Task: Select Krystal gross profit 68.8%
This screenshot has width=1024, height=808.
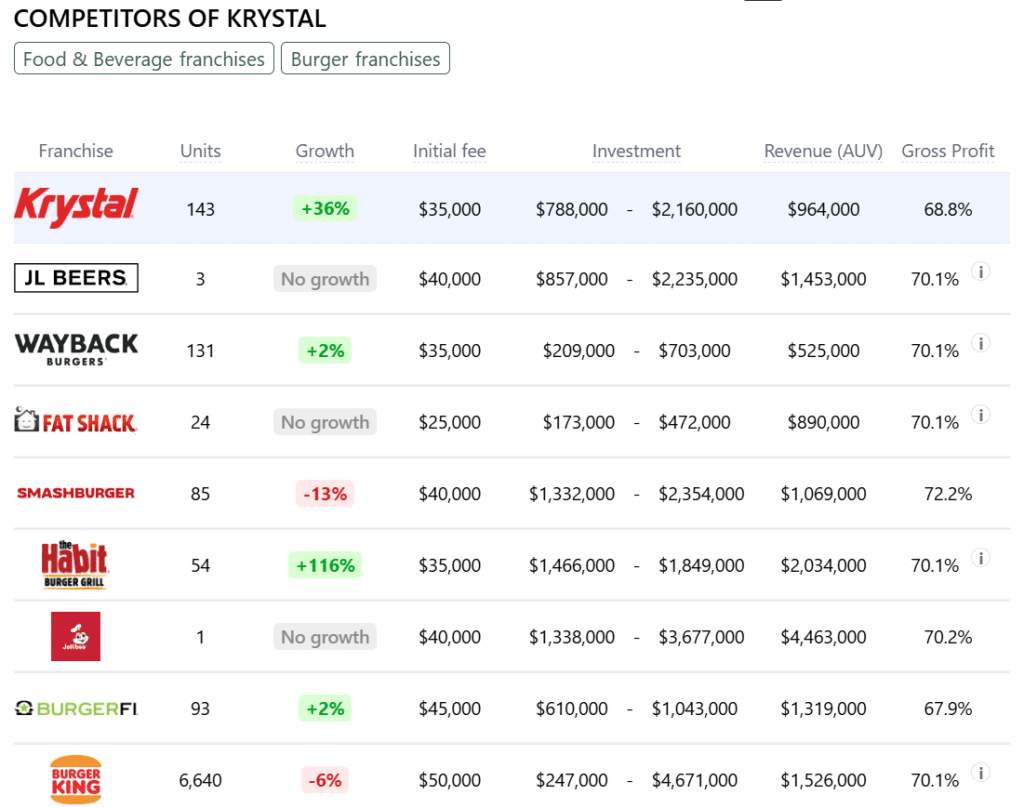Action: pyautogui.click(x=948, y=209)
